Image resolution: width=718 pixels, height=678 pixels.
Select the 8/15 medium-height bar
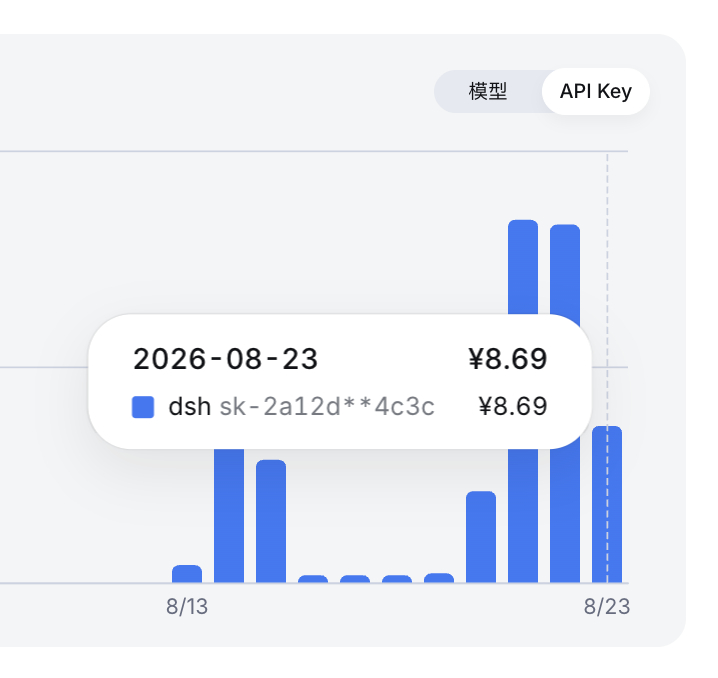271,521
